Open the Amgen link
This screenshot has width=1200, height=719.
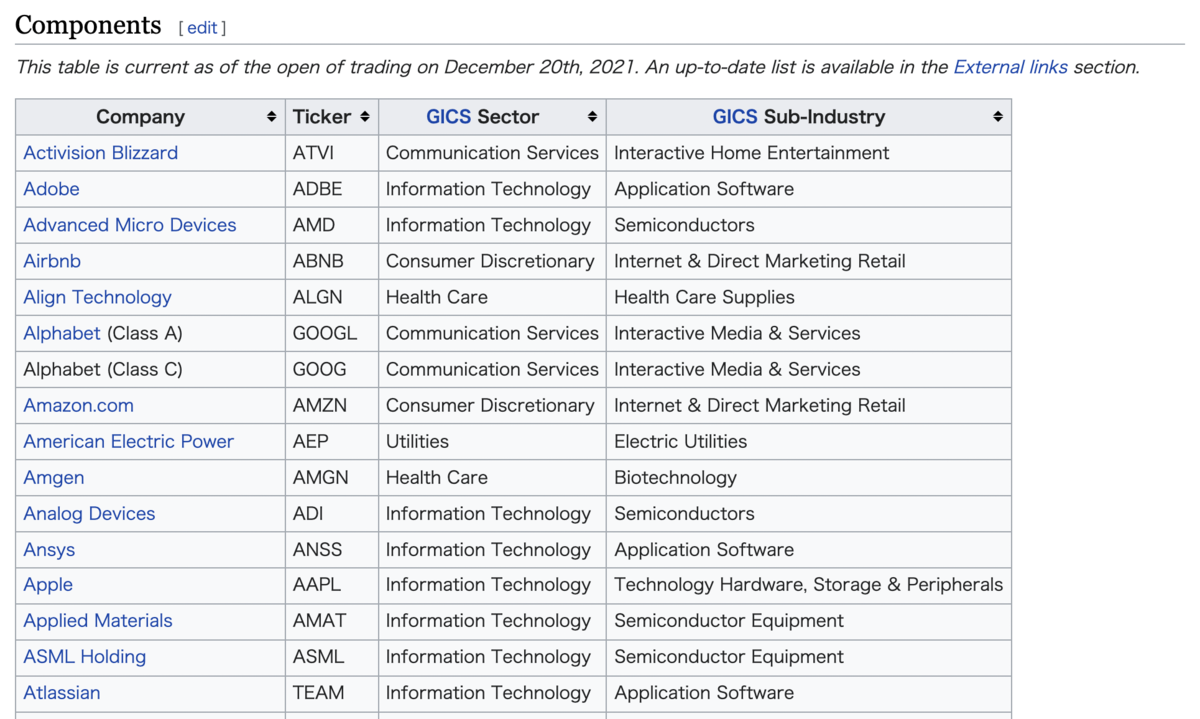[x=53, y=477]
